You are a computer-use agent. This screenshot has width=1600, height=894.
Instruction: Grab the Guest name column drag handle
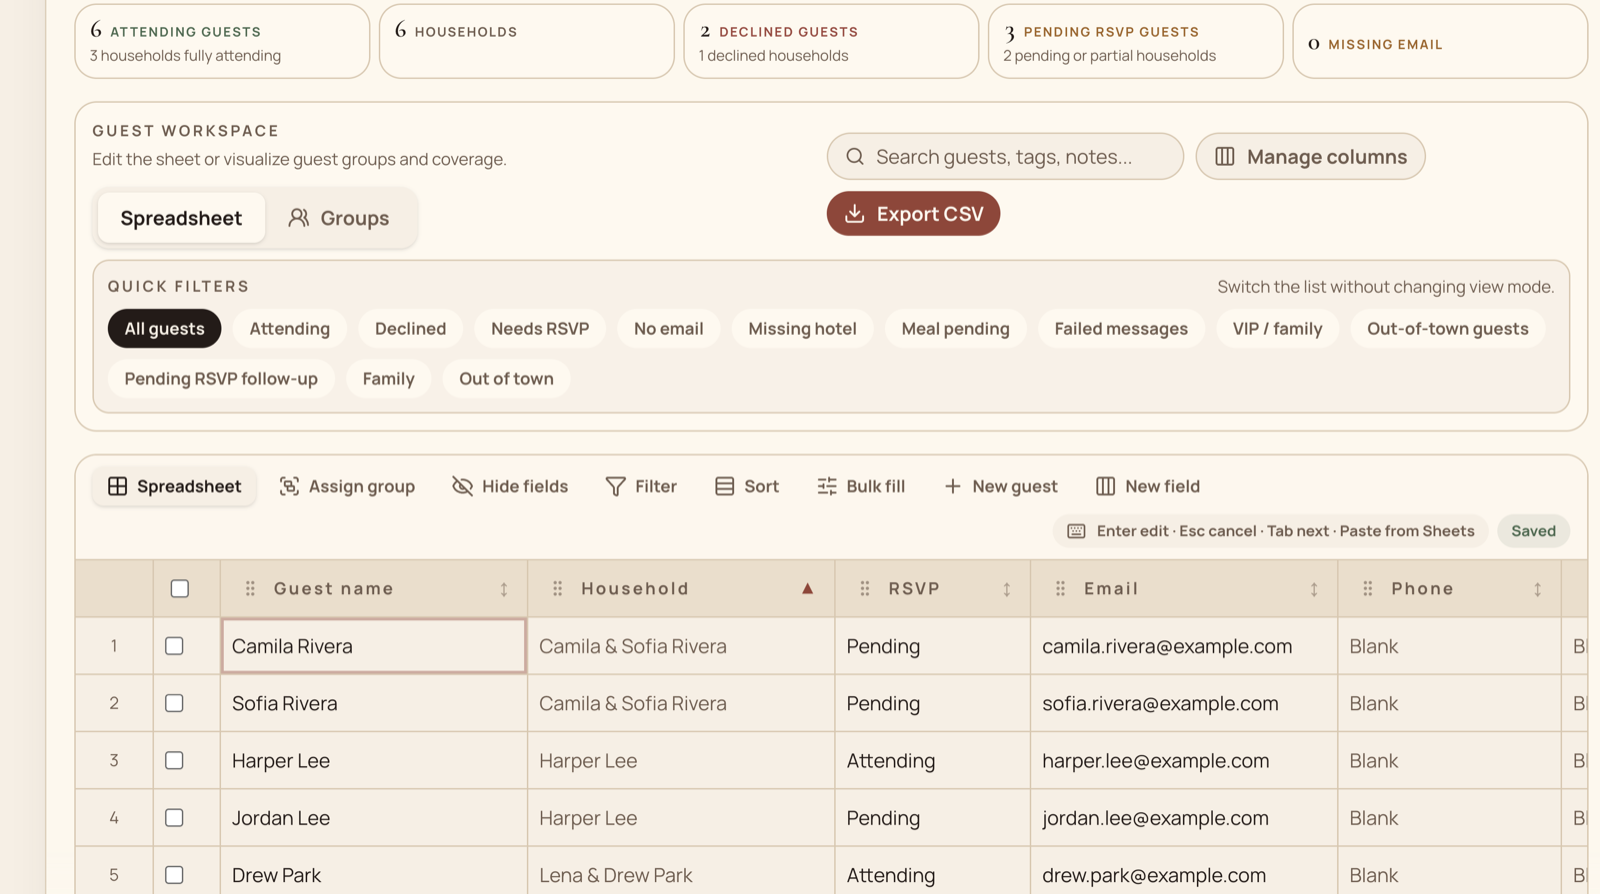click(251, 589)
